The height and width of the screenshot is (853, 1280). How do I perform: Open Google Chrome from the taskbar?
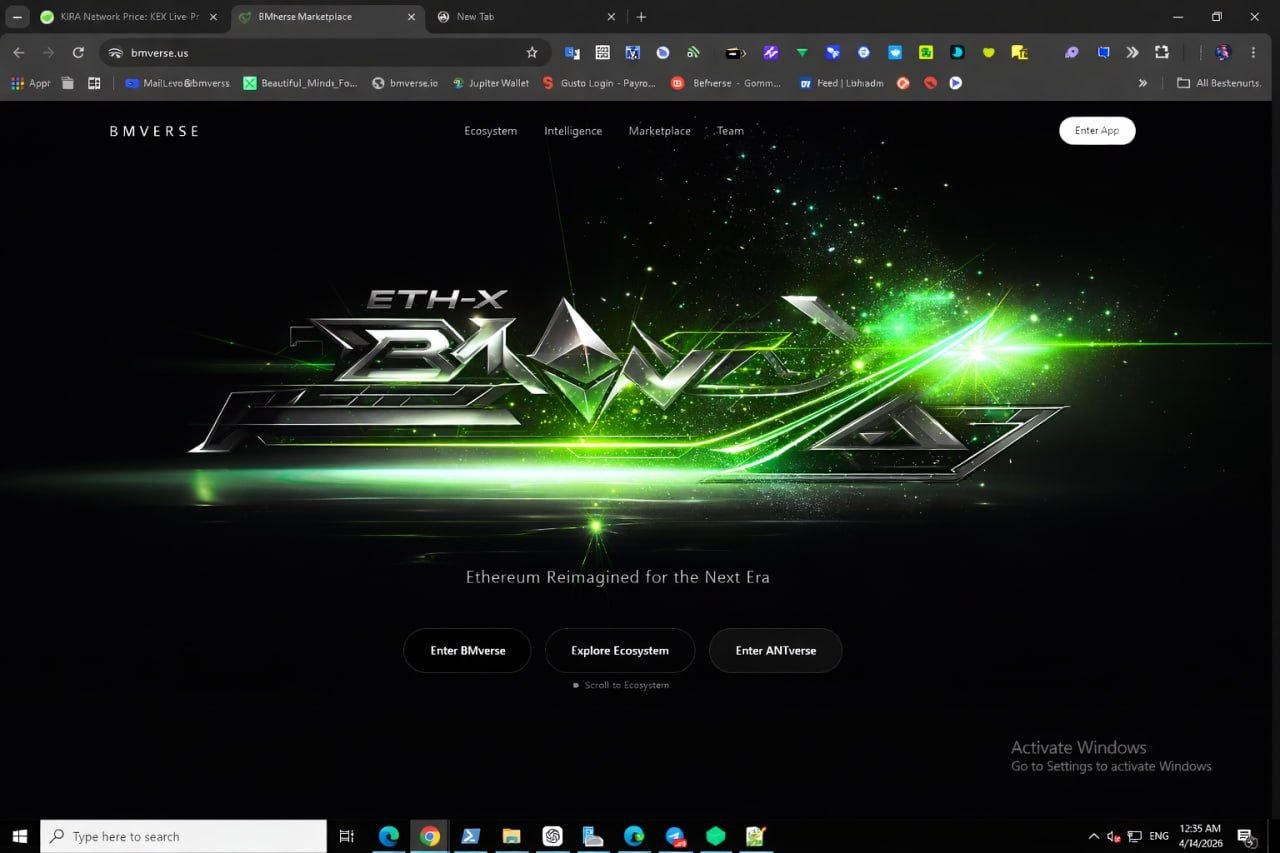point(430,836)
